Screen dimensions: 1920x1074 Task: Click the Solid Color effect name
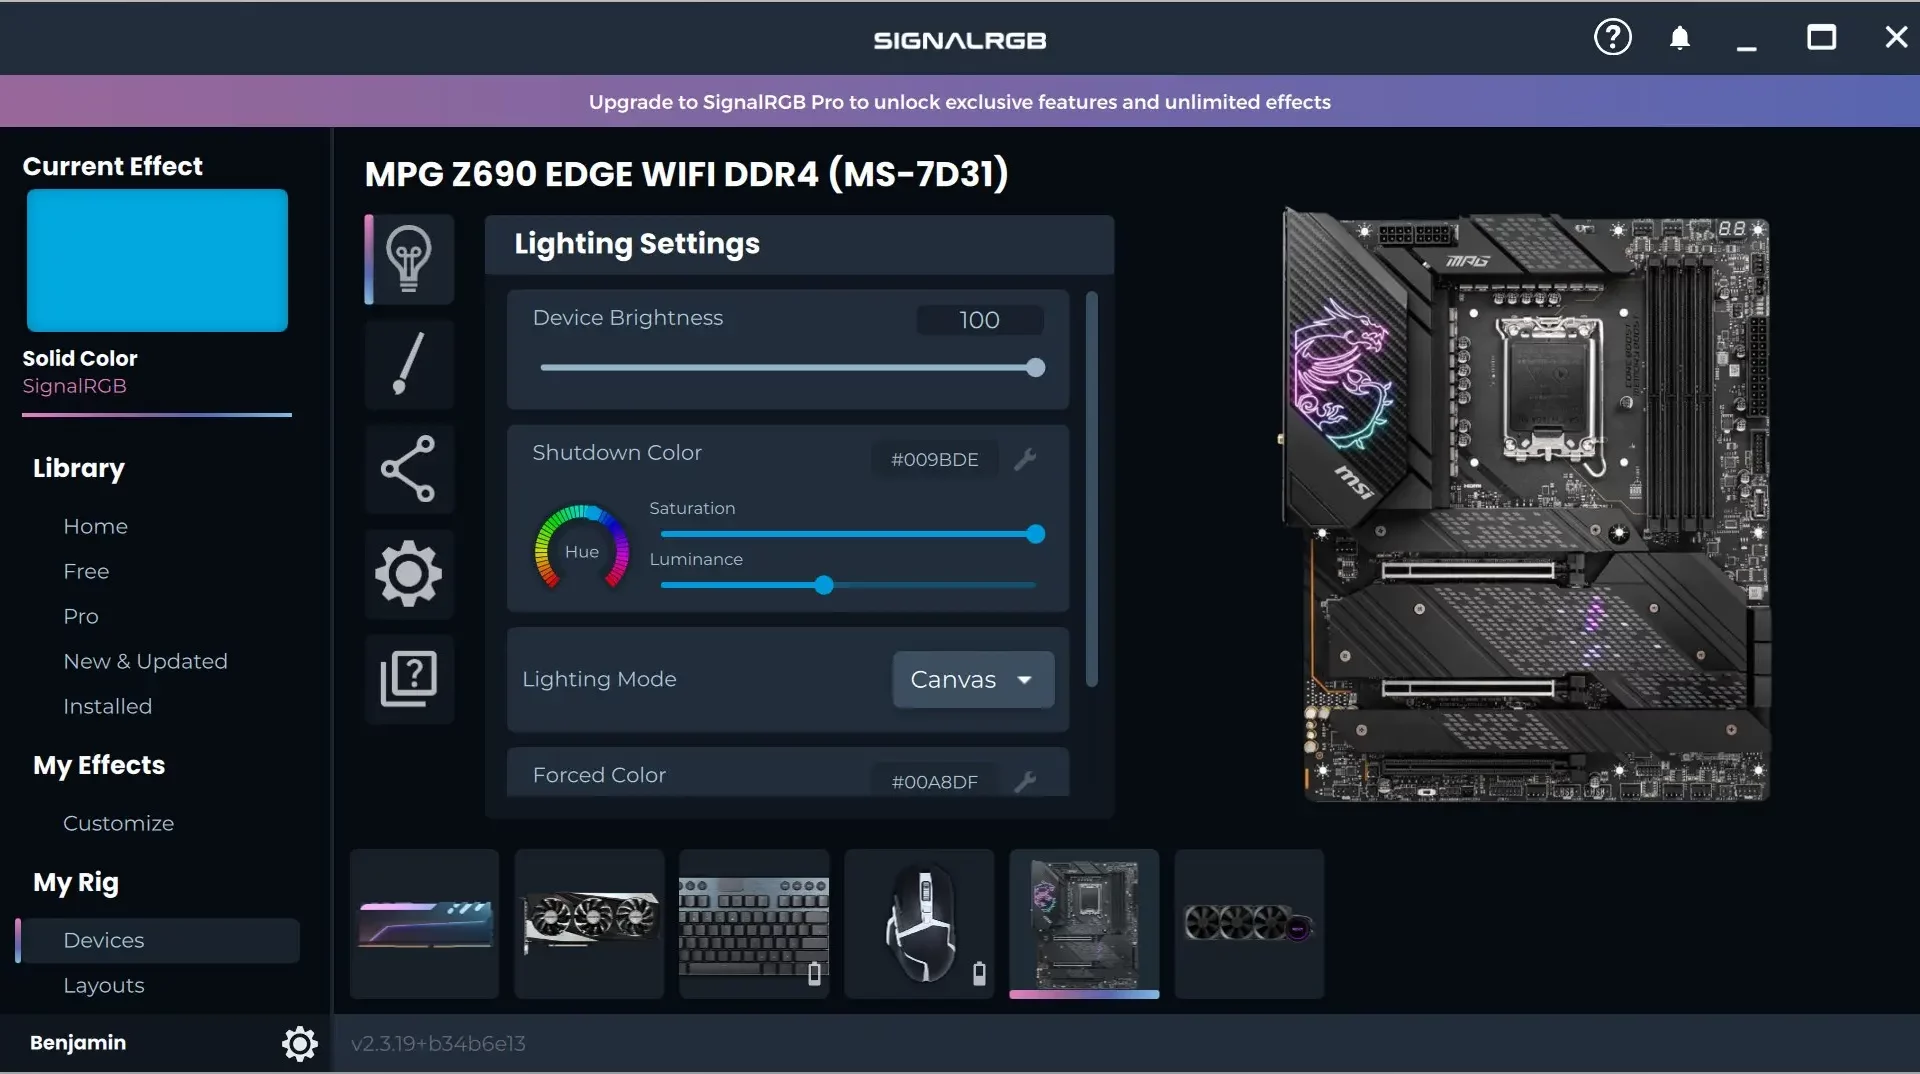coord(80,358)
